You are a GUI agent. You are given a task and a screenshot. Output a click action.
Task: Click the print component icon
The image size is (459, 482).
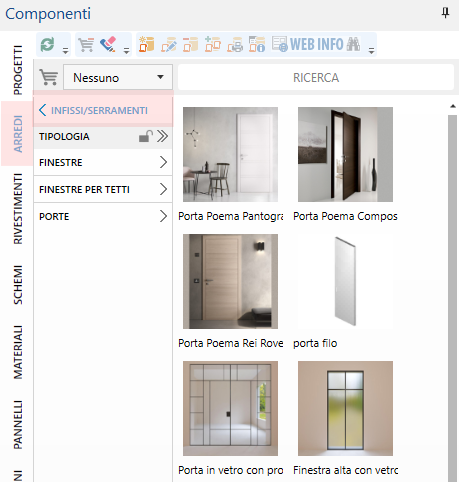tap(235, 45)
